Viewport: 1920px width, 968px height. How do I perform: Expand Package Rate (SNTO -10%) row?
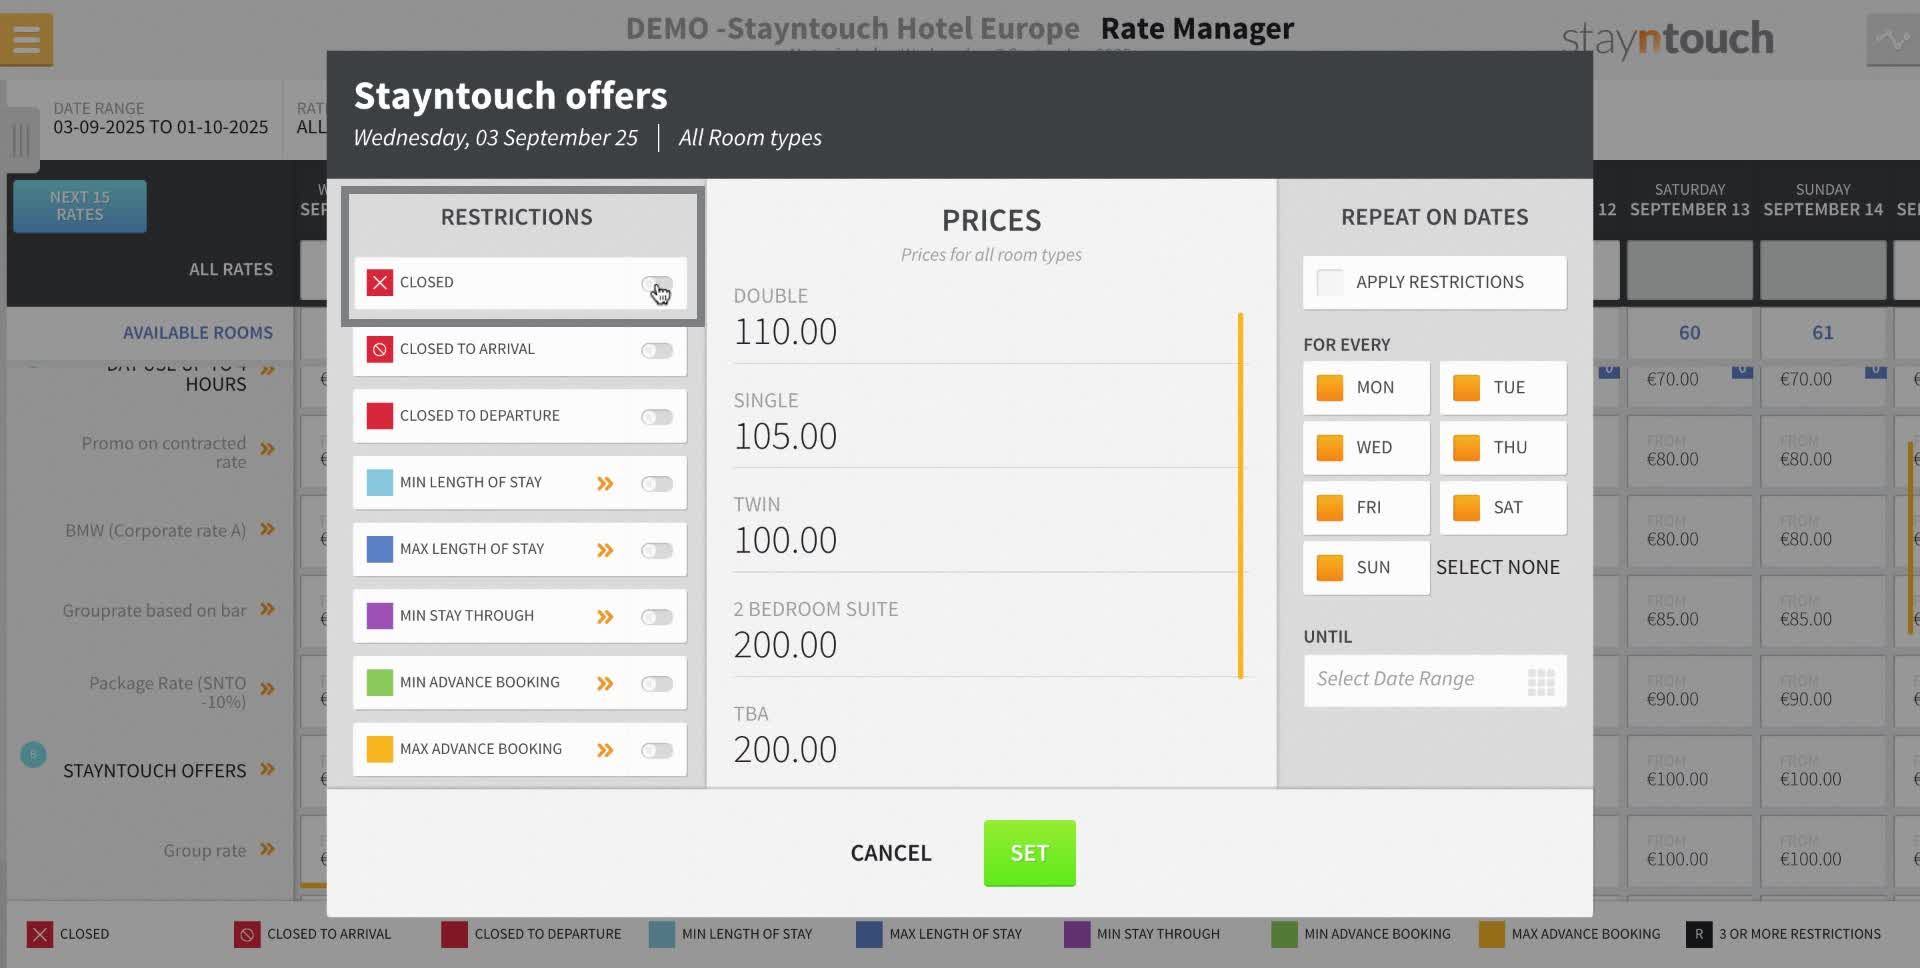point(267,689)
